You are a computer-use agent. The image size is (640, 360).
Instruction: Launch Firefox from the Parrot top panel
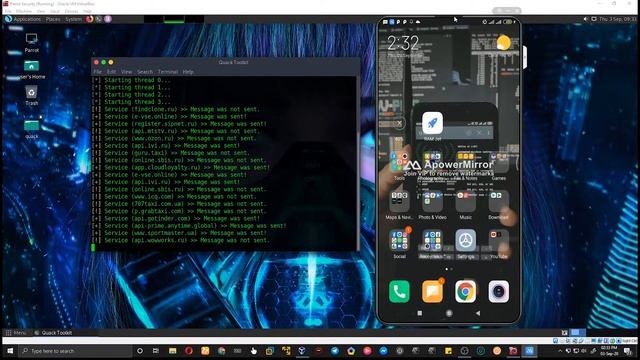[x=89, y=19]
